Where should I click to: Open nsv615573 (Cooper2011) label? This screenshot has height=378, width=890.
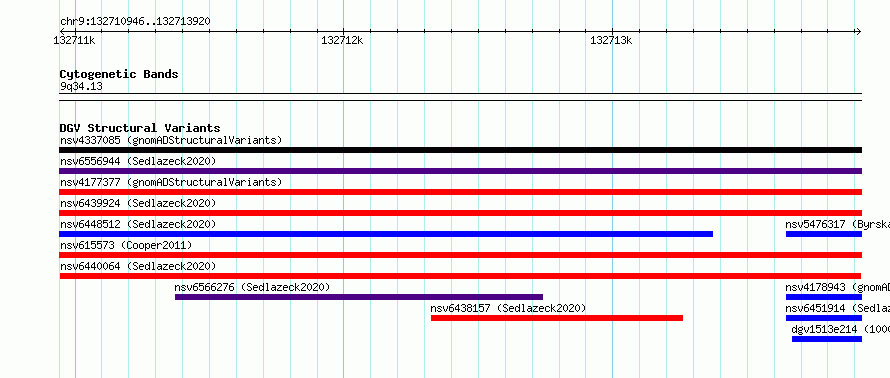coord(126,245)
